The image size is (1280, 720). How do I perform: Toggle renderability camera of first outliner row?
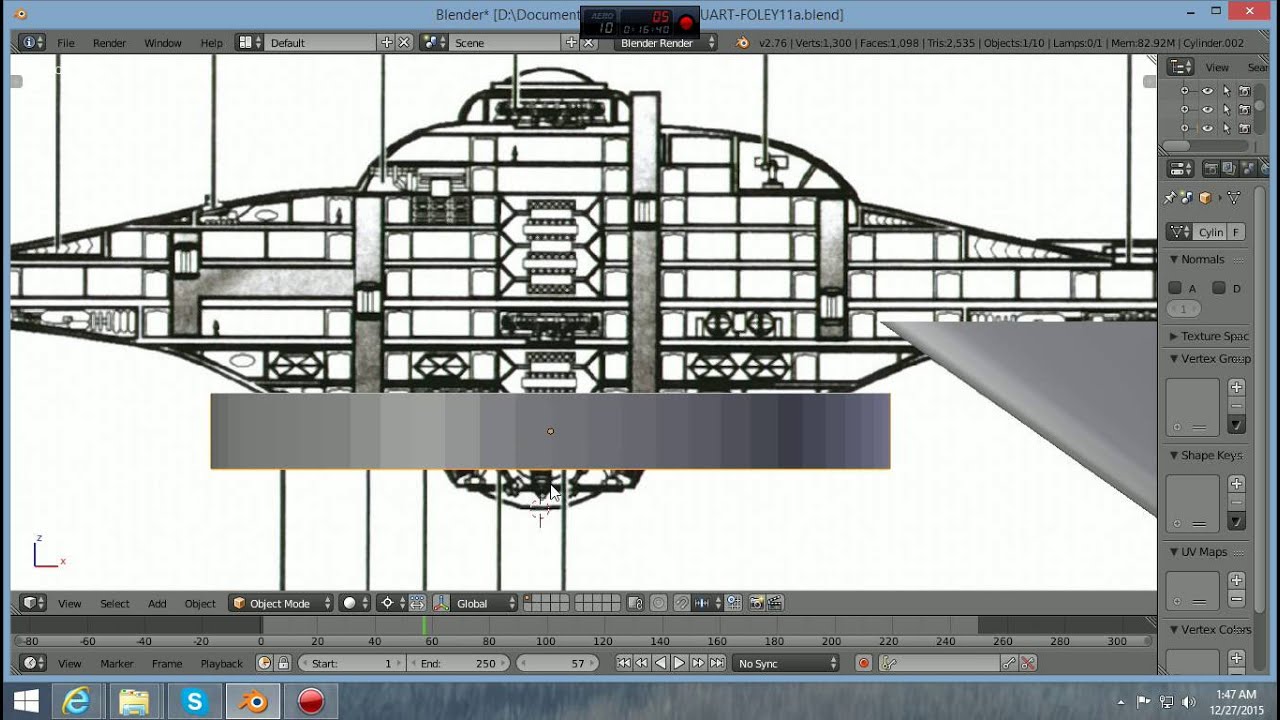coord(1245,90)
